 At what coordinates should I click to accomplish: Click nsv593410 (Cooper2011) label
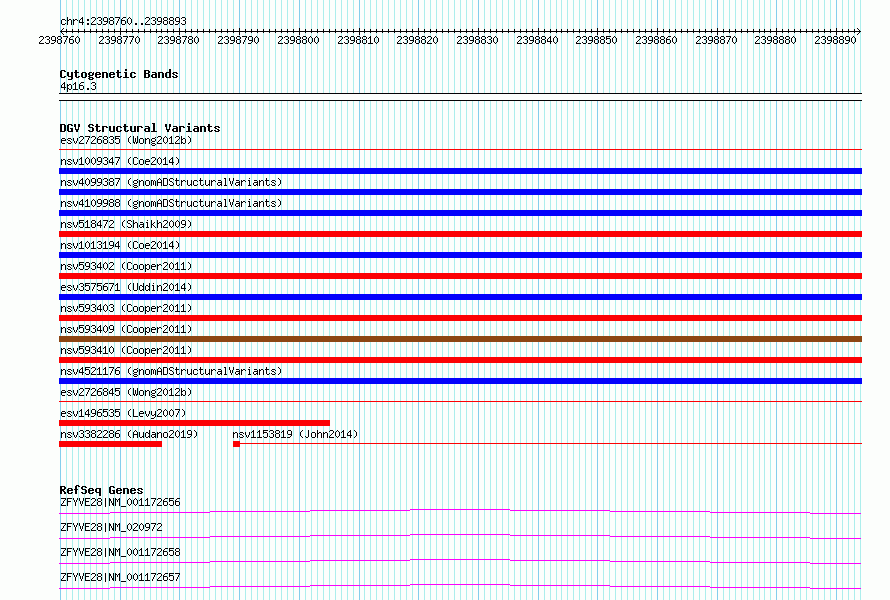tap(126, 350)
